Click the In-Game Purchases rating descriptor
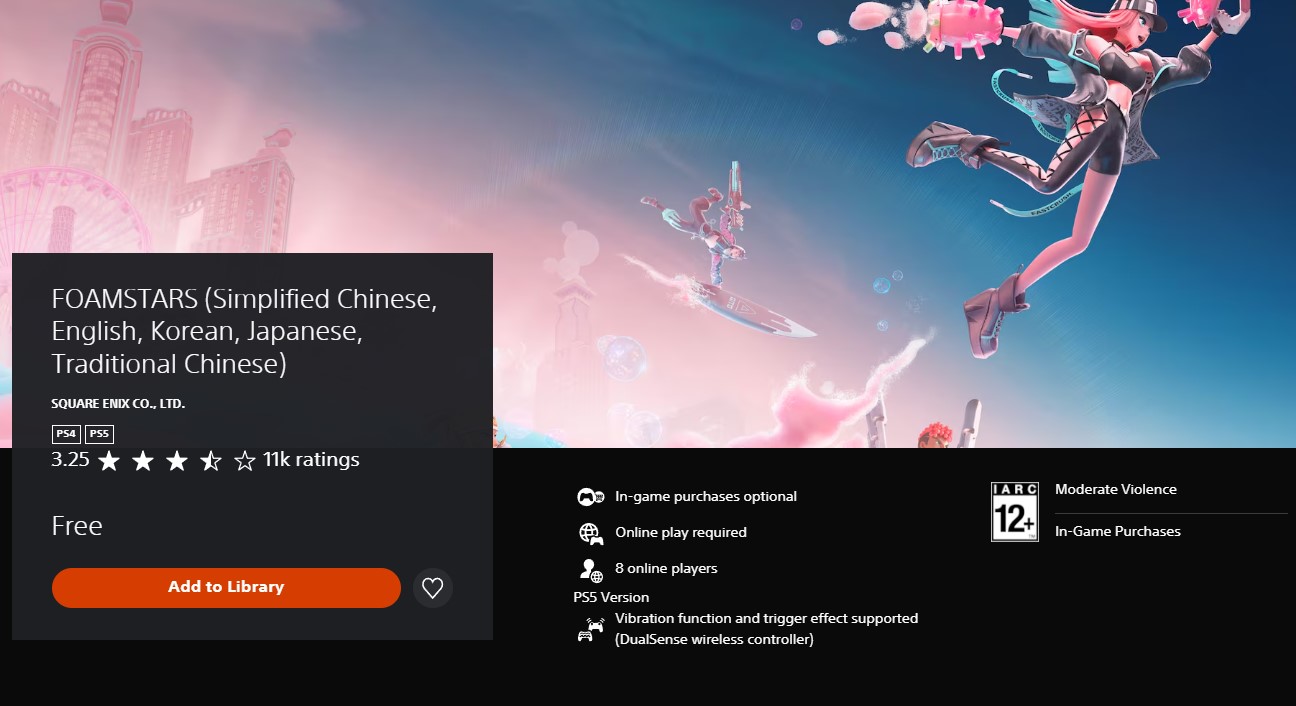 pos(1118,531)
